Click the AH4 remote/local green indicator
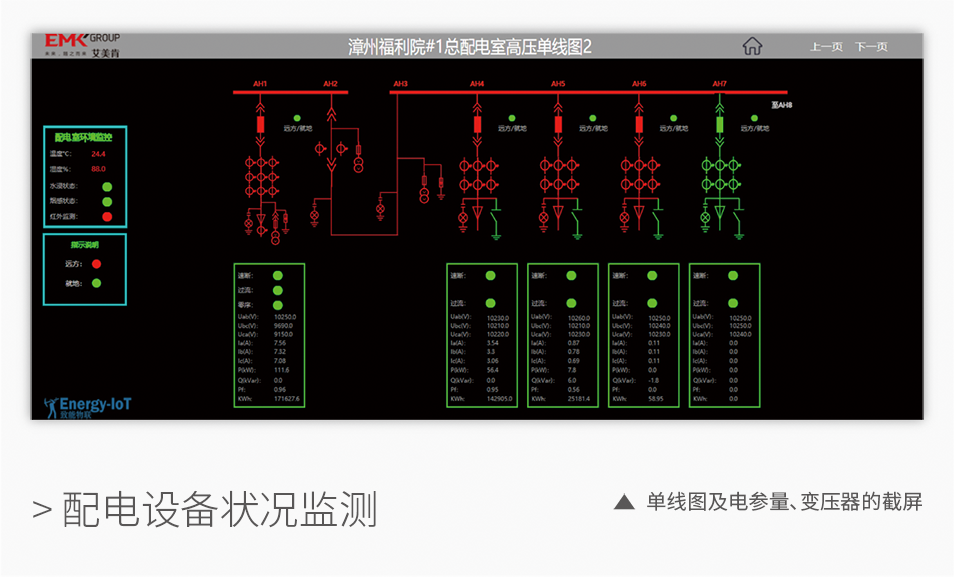The height and width of the screenshot is (577, 954). pos(512,118)
